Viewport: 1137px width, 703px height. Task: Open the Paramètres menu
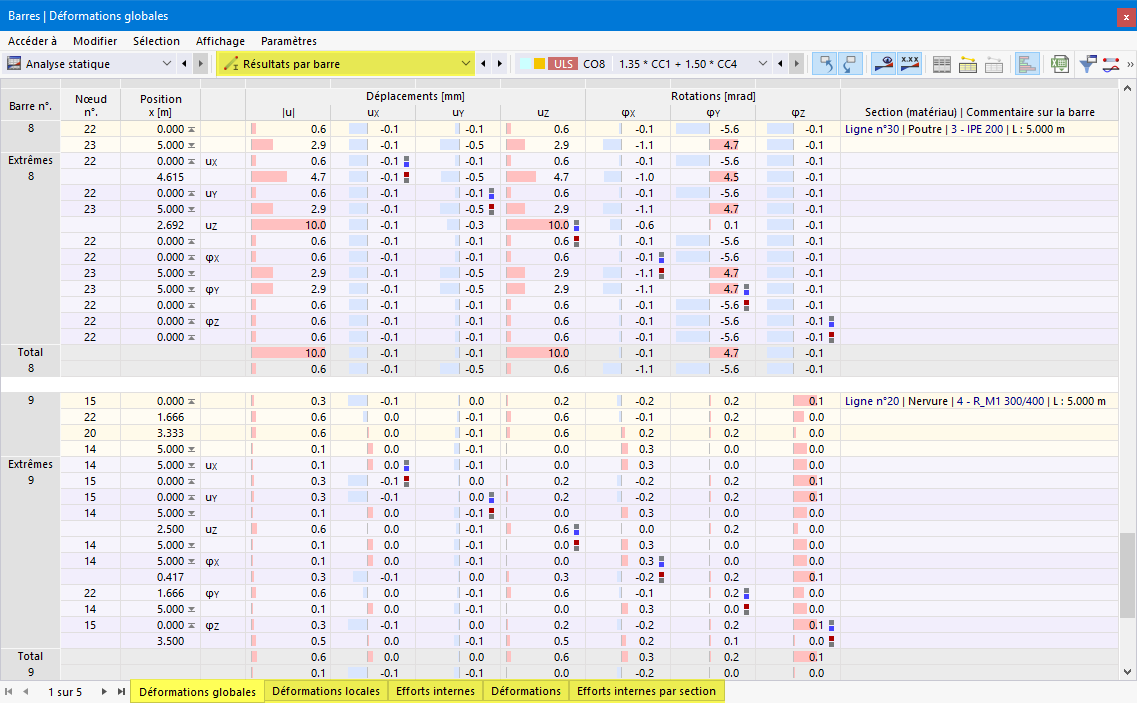click(x=289, y=41)
